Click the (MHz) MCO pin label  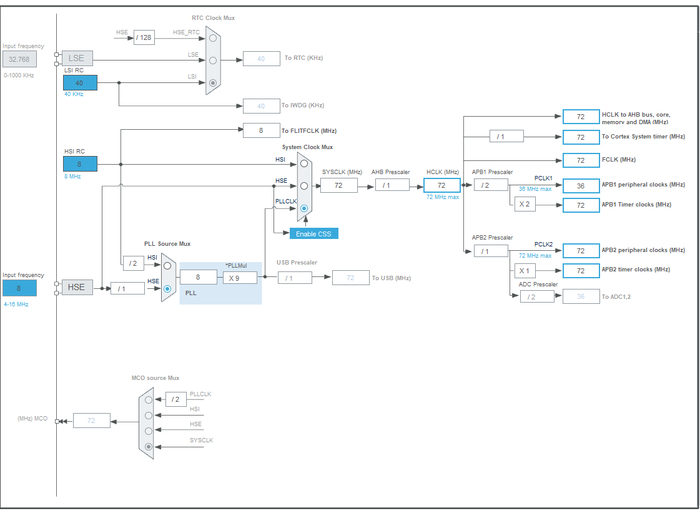tap(32, 419)
